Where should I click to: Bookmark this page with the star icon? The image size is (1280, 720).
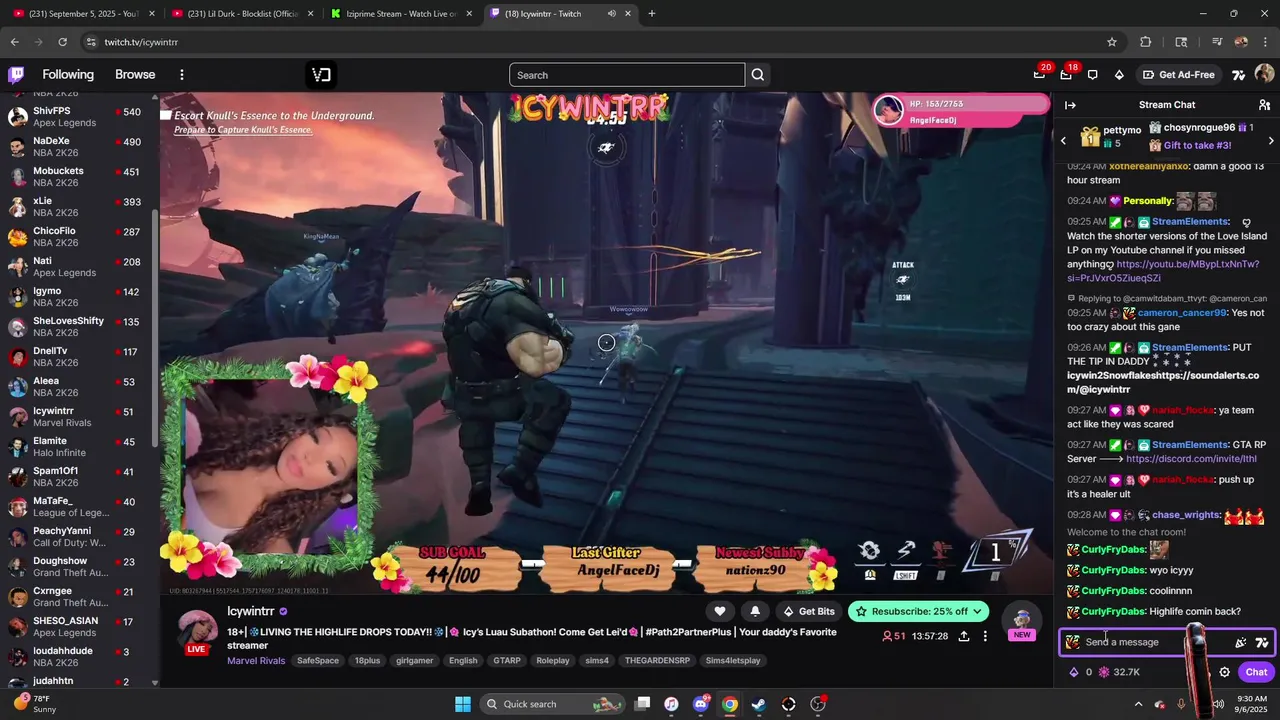(x=1112, y=42)
